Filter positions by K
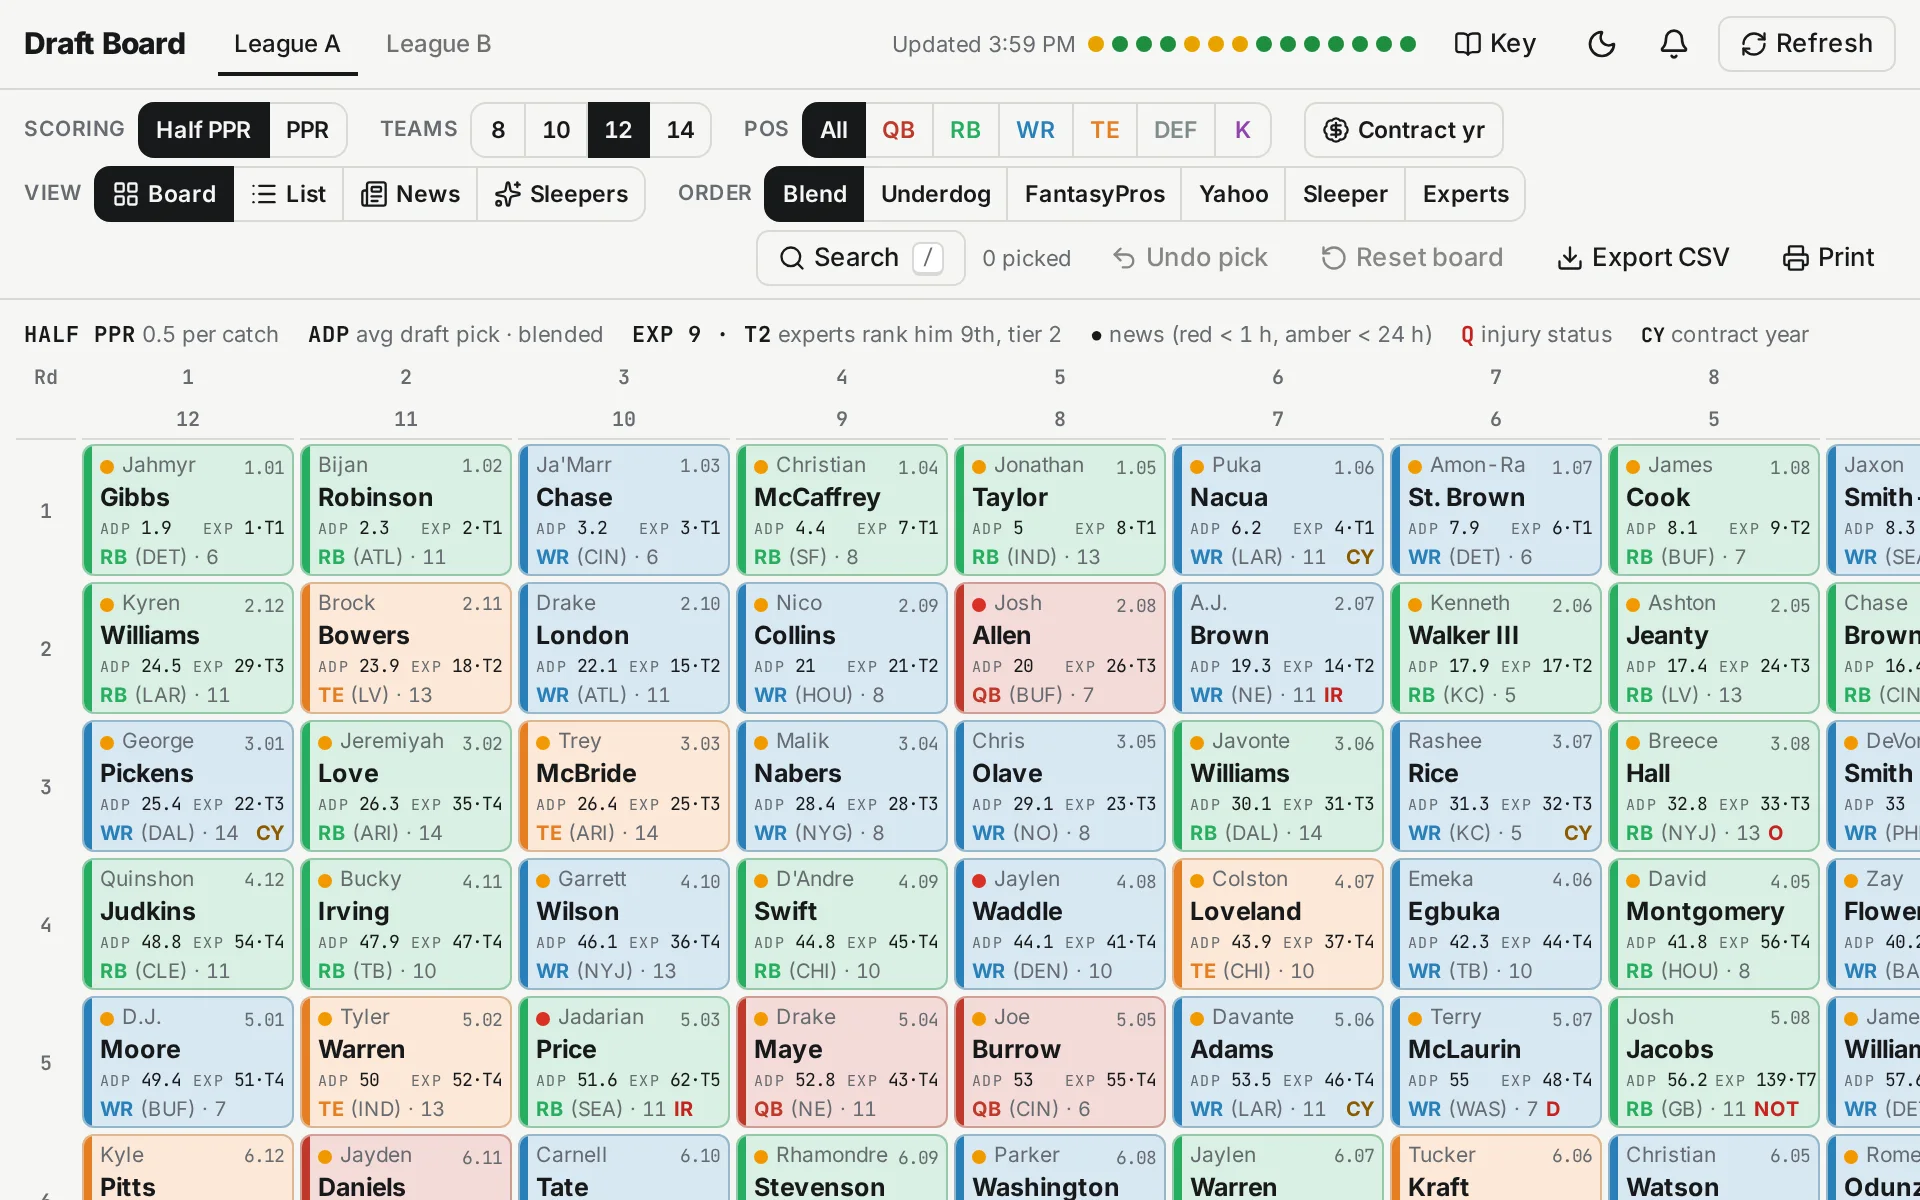The width and height of the screenshot is (1920, 1200). (1242, 130)
